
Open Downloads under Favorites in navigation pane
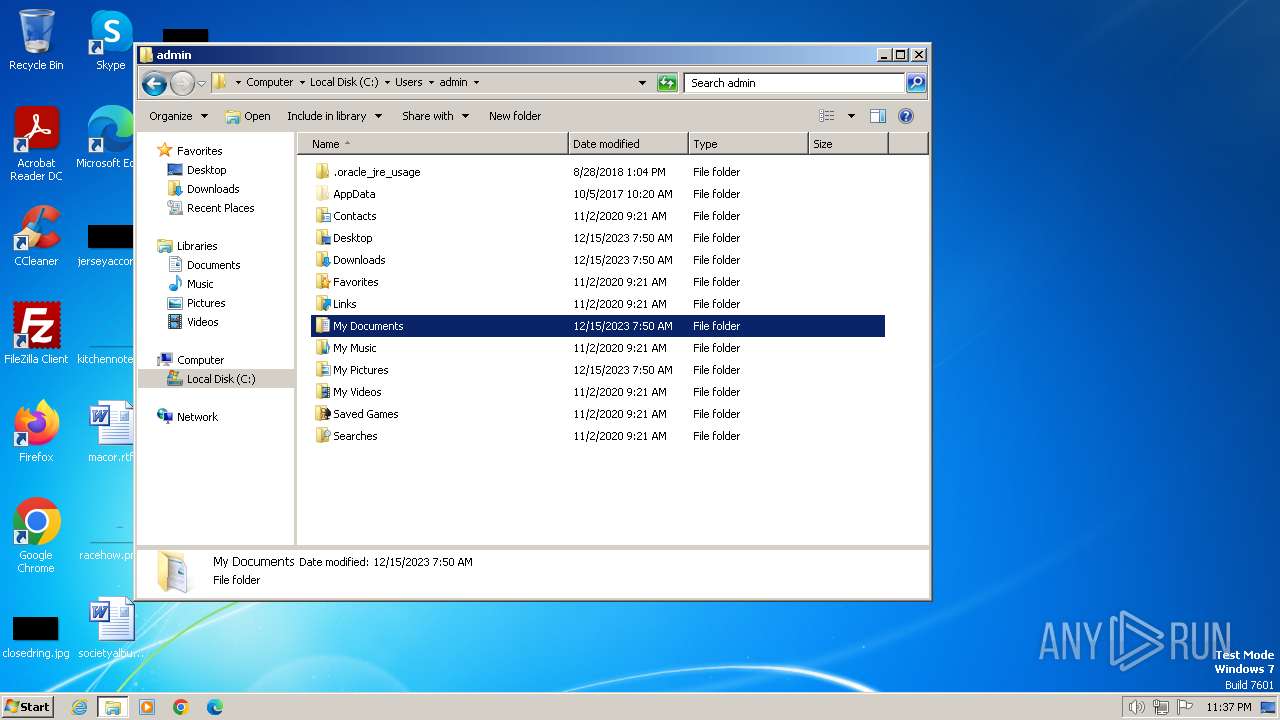pyautogui.click(x=213, y=189)
